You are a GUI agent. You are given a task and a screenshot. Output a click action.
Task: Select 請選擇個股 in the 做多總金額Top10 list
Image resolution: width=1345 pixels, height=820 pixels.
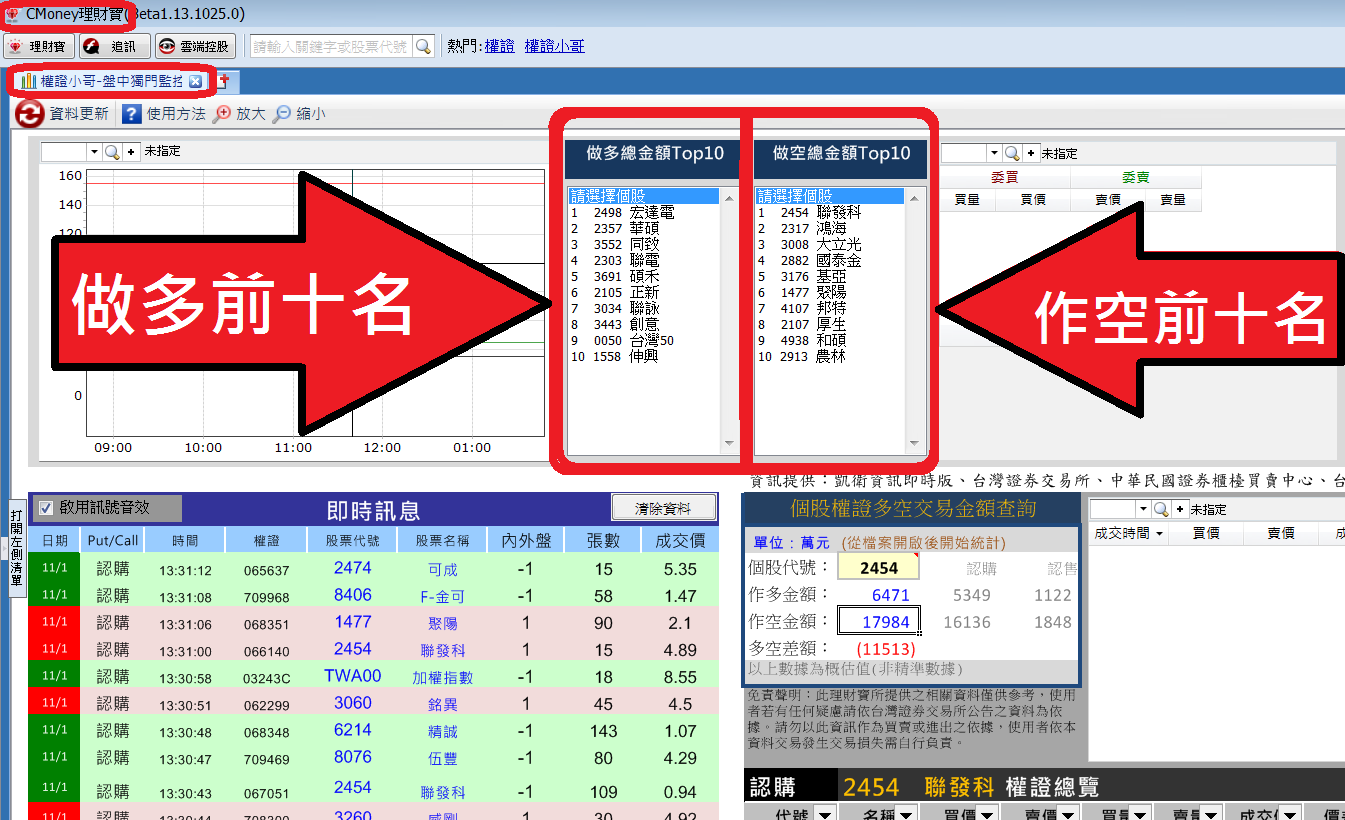pos(640,194)
